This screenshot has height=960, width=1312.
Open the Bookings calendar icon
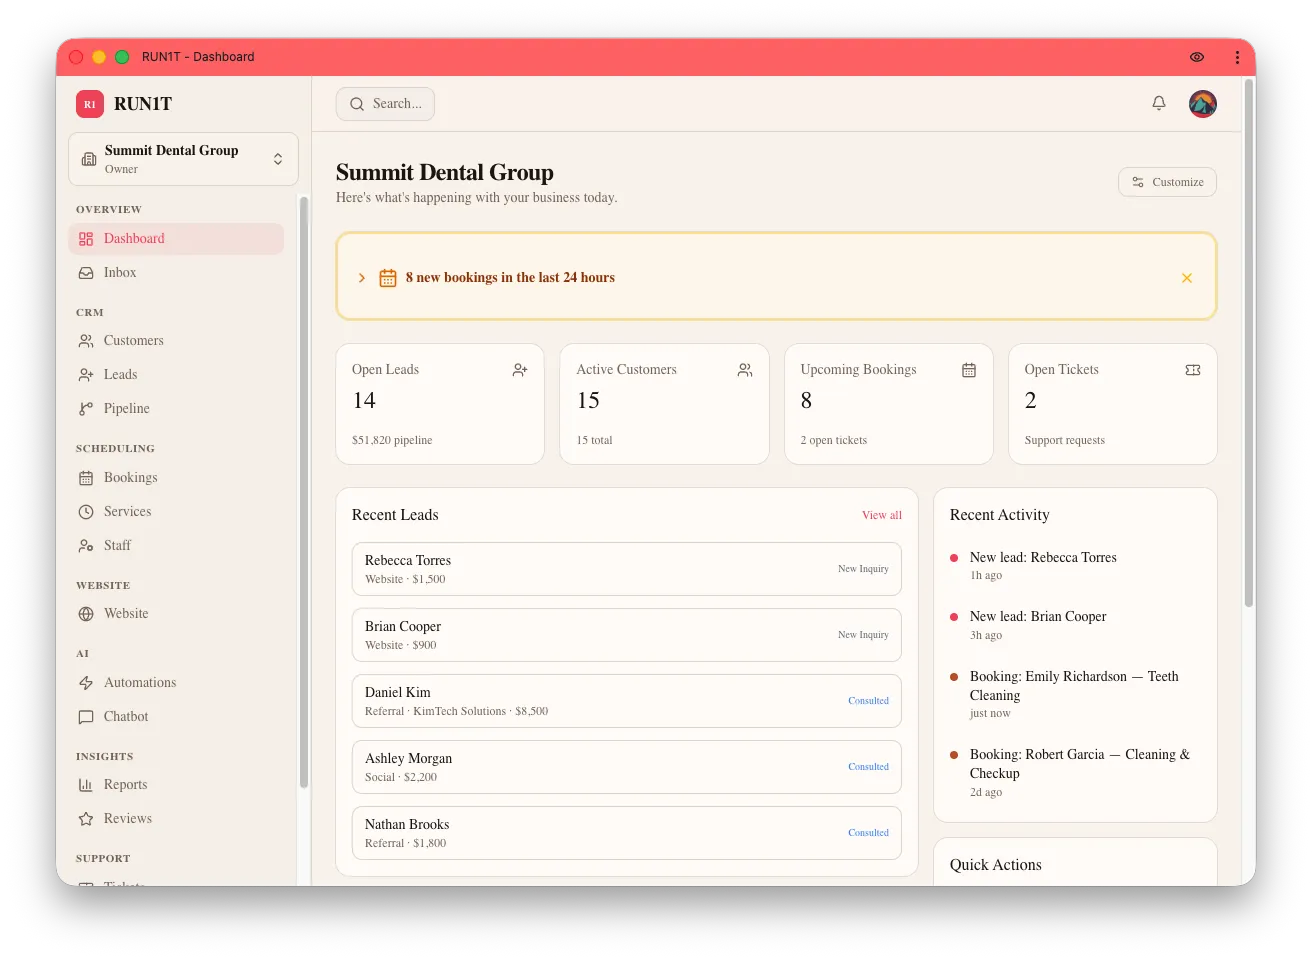[85, 477]
